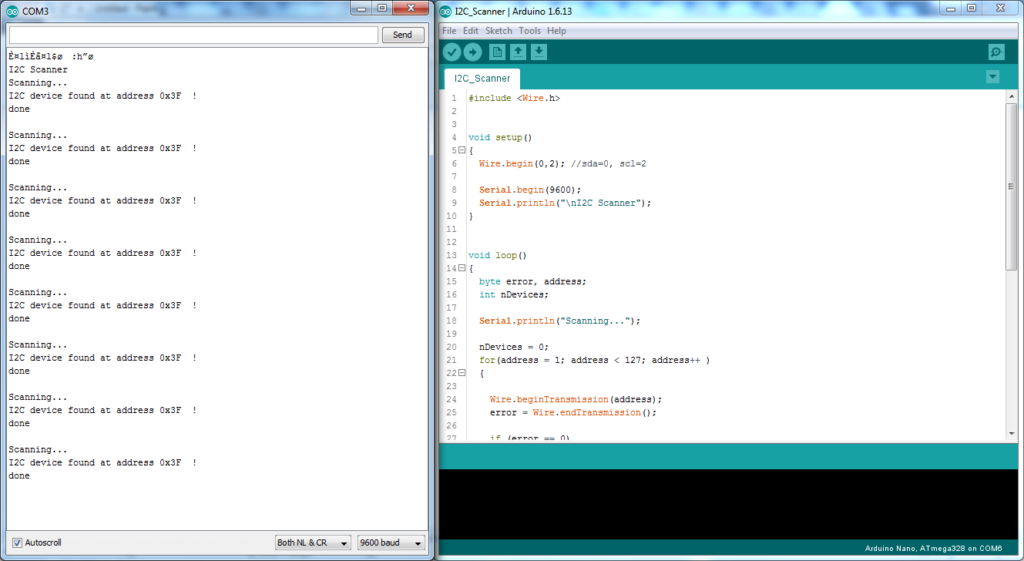The height and width of the screenshot is (561, 1024).
Task: Open the line ending 'Both NL & CR' dropdown
Action: click(x=313, y=543)
